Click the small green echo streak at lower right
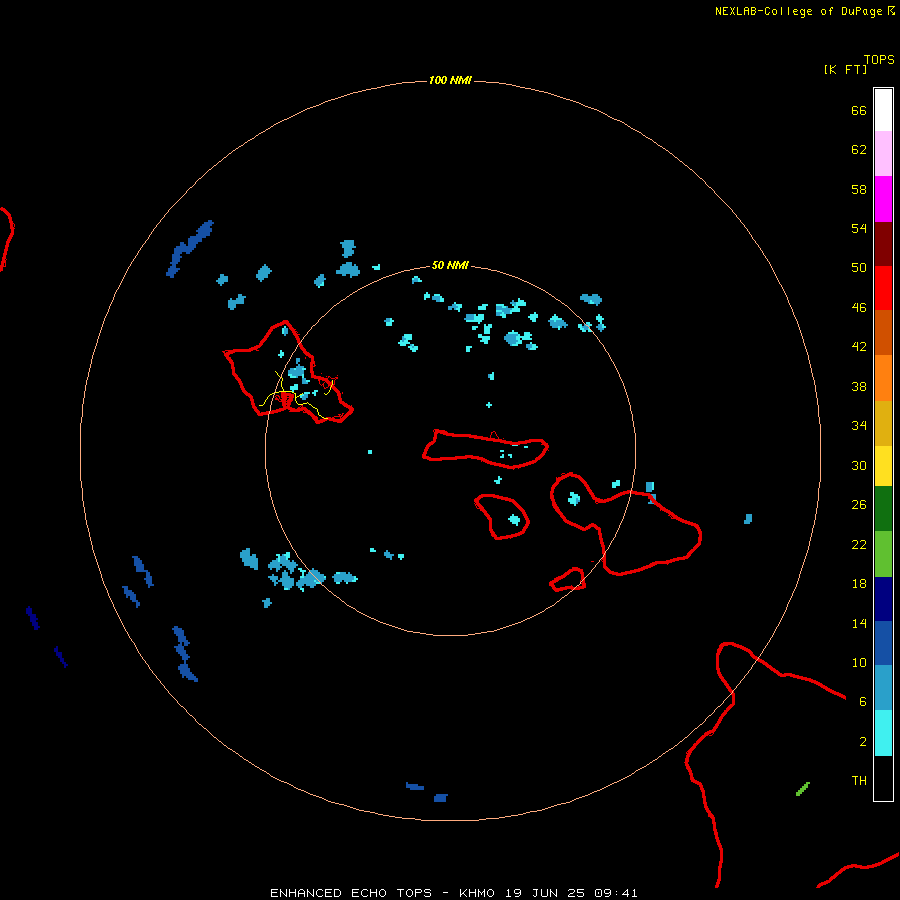 tap(803, 789)
